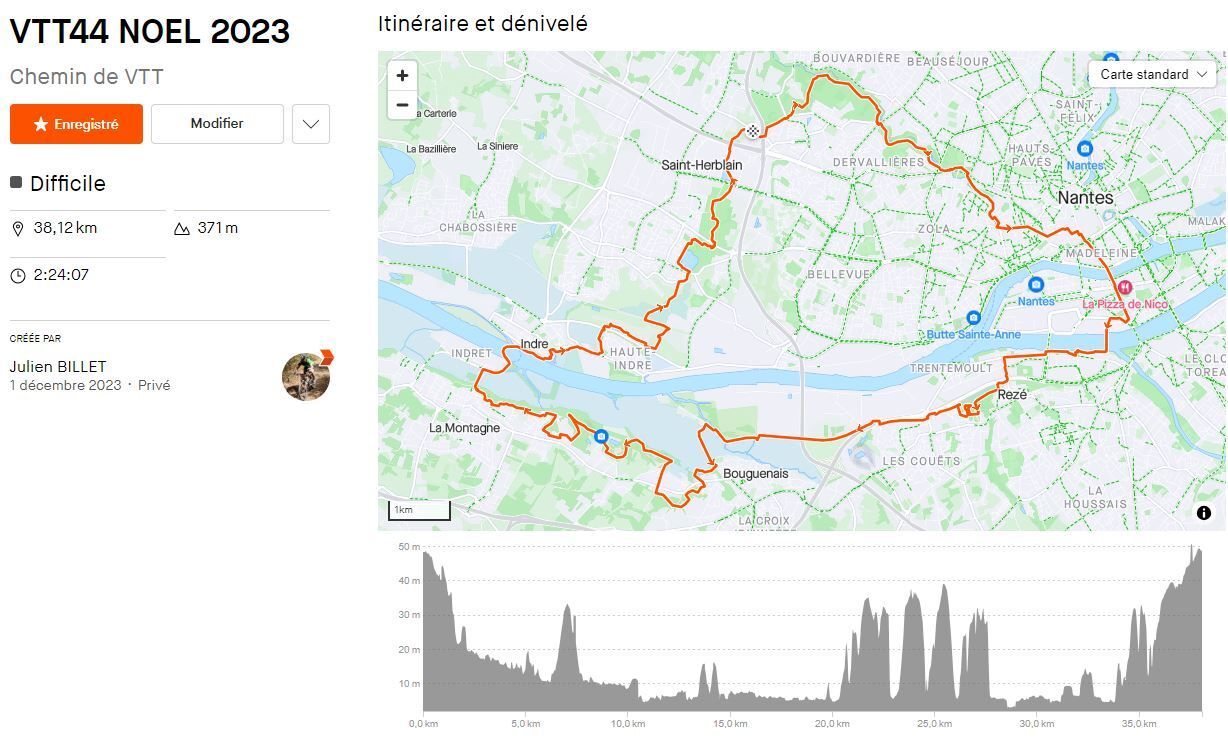
Task: Select the camera marker below Hauts Pavés
Action: point(1085,149)
